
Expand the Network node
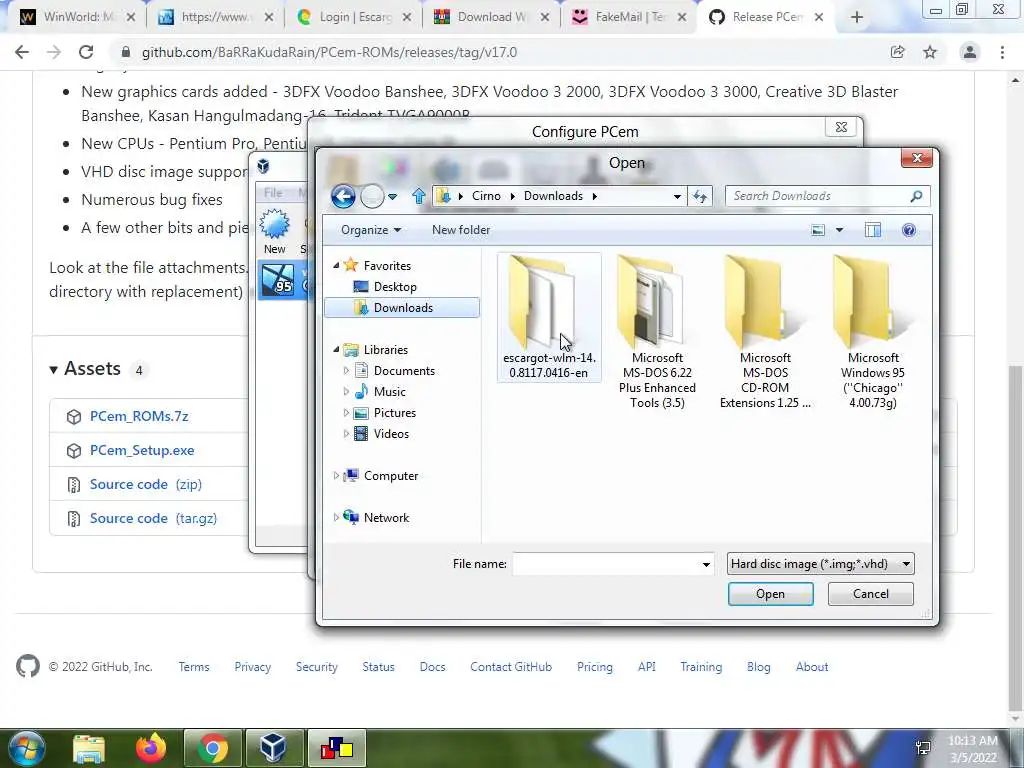336,517
